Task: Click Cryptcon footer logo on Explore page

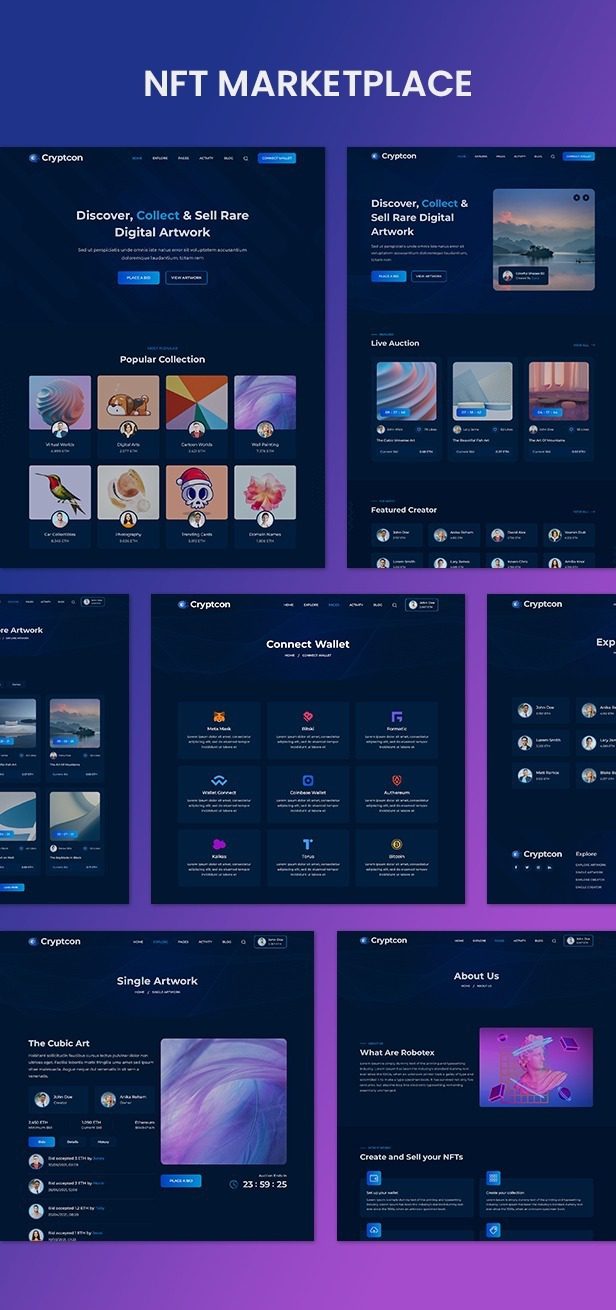Action: (537, 854)
